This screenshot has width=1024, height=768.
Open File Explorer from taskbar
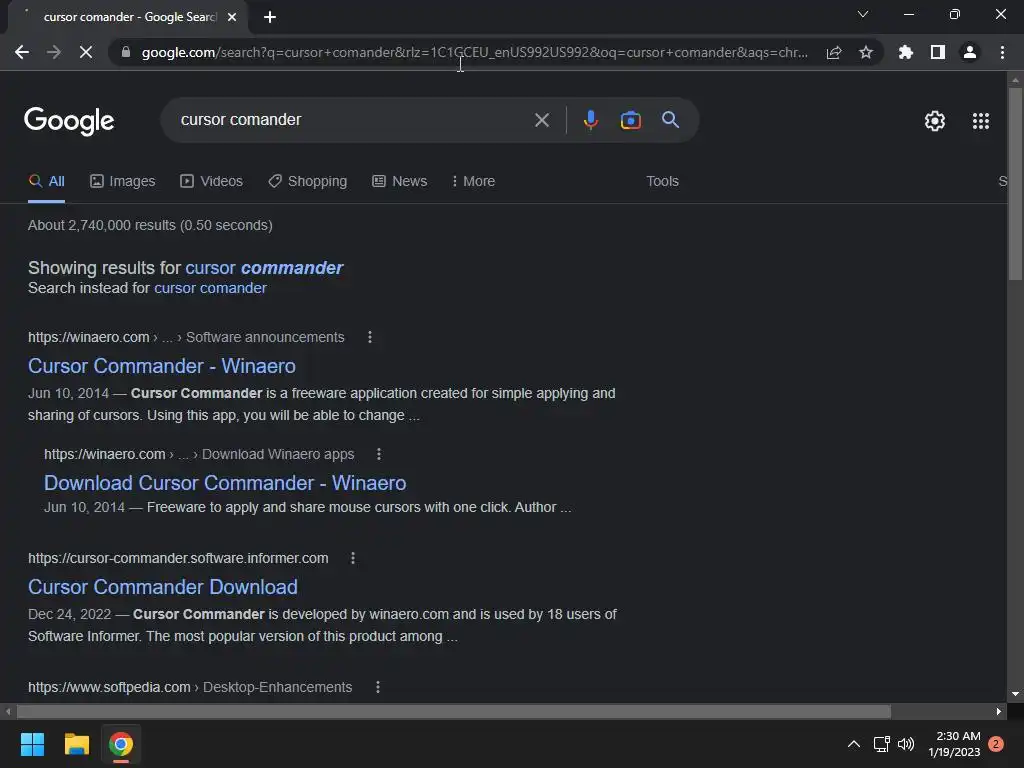76,744
